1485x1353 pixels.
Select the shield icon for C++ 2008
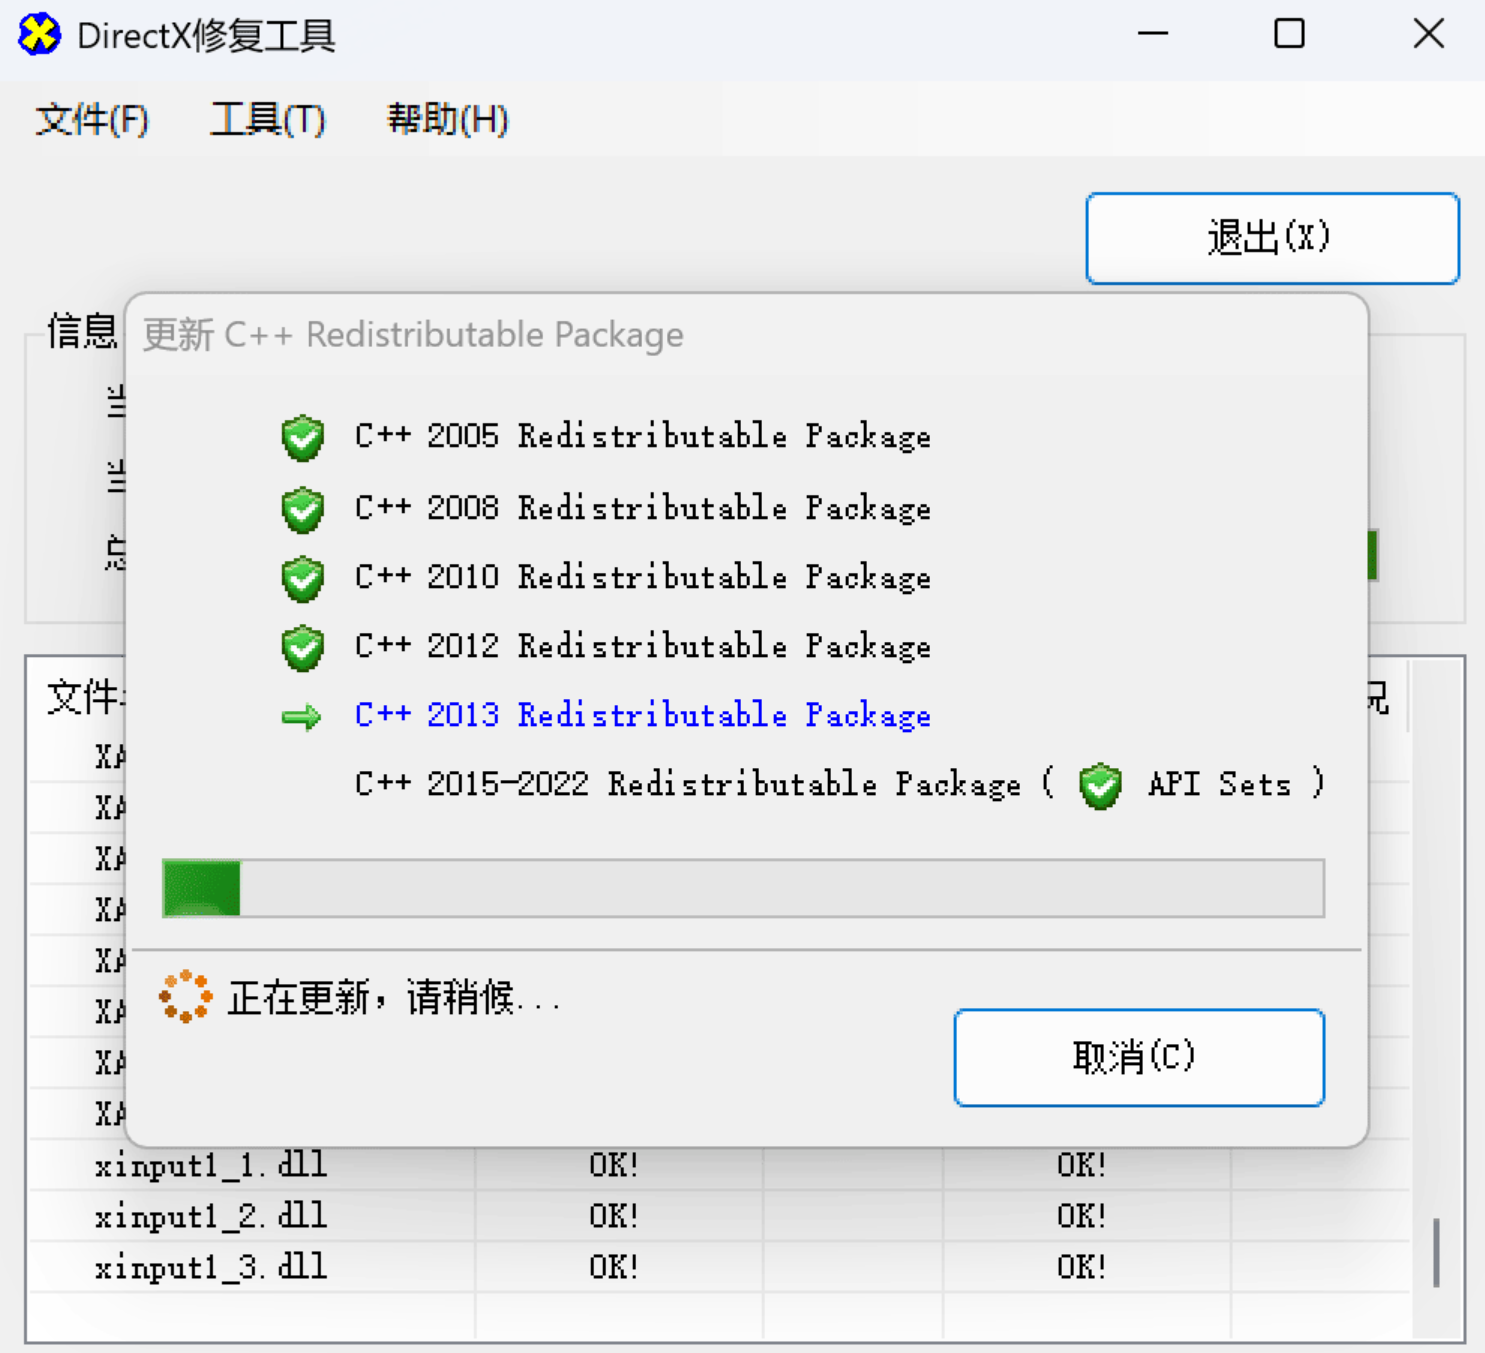click(302, 508)
